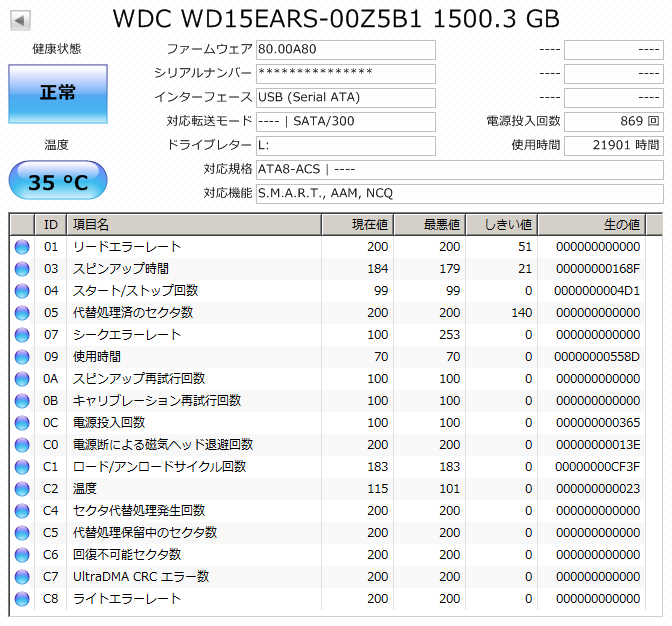
Task: Click the ドライブレター field L:
Action: click(346, 146)
